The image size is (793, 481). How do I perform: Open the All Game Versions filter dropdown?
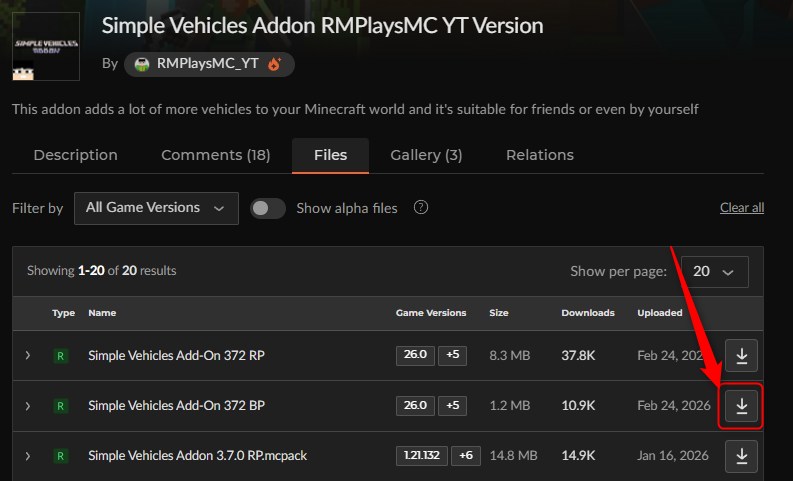click(156, 208)
